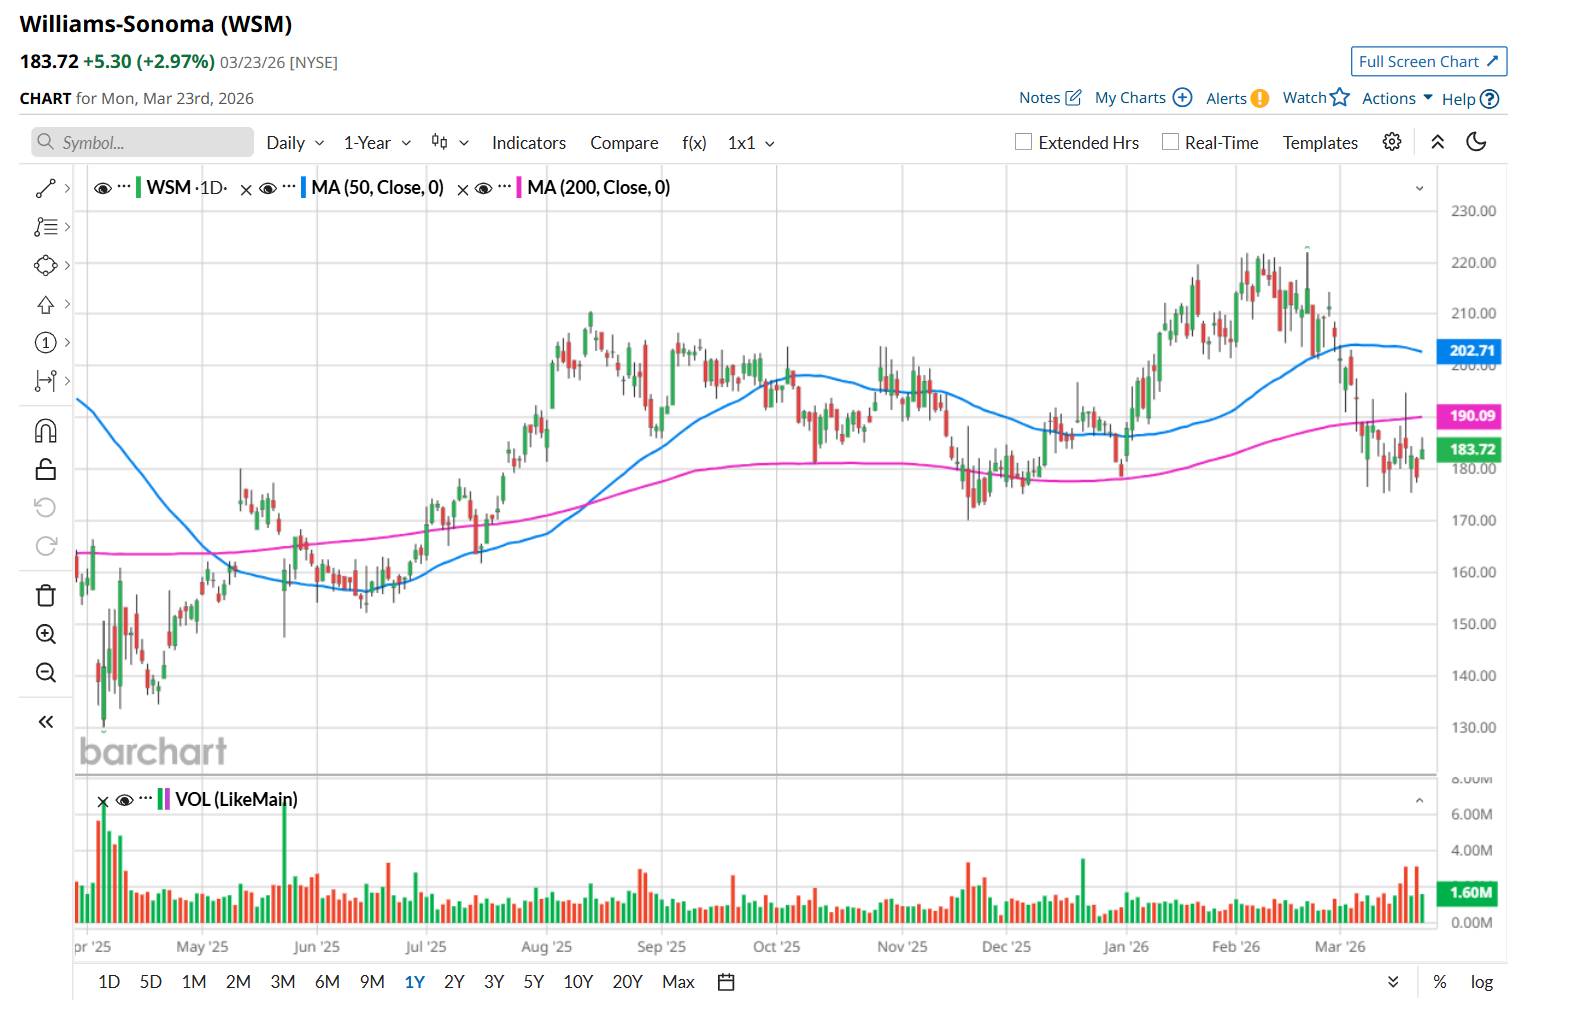The image size is (1569, 1034).
Task: Click the Full Screen Chart button
Action: 1428,62
